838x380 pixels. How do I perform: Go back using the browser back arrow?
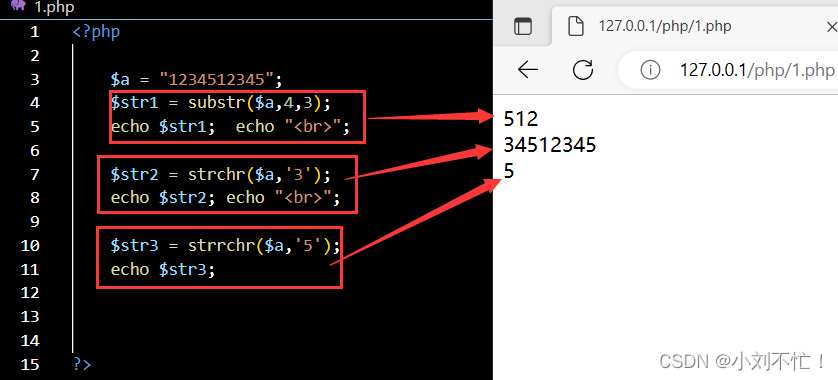[527, 69]
